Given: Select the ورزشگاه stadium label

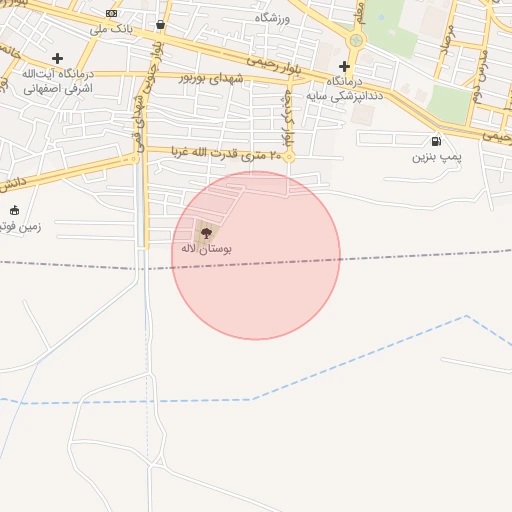Looking at the screenshot, I should click(x=272, y=18).
